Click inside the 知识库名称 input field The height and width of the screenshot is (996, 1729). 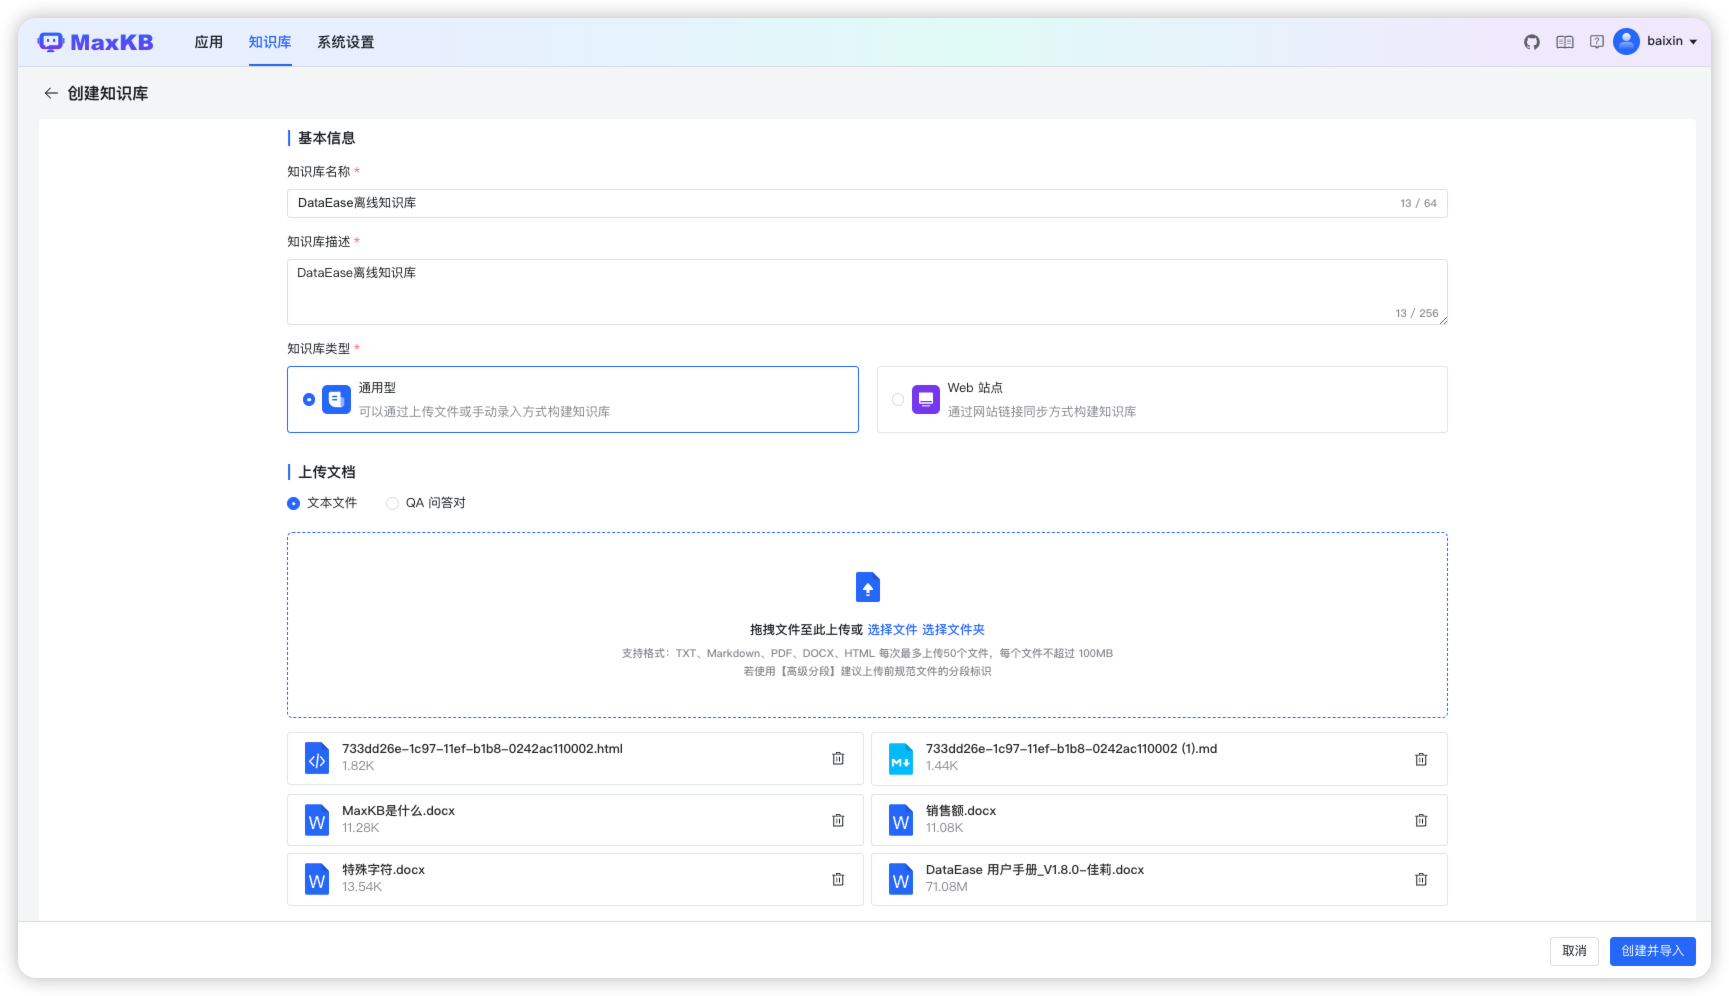coord(700,203)
